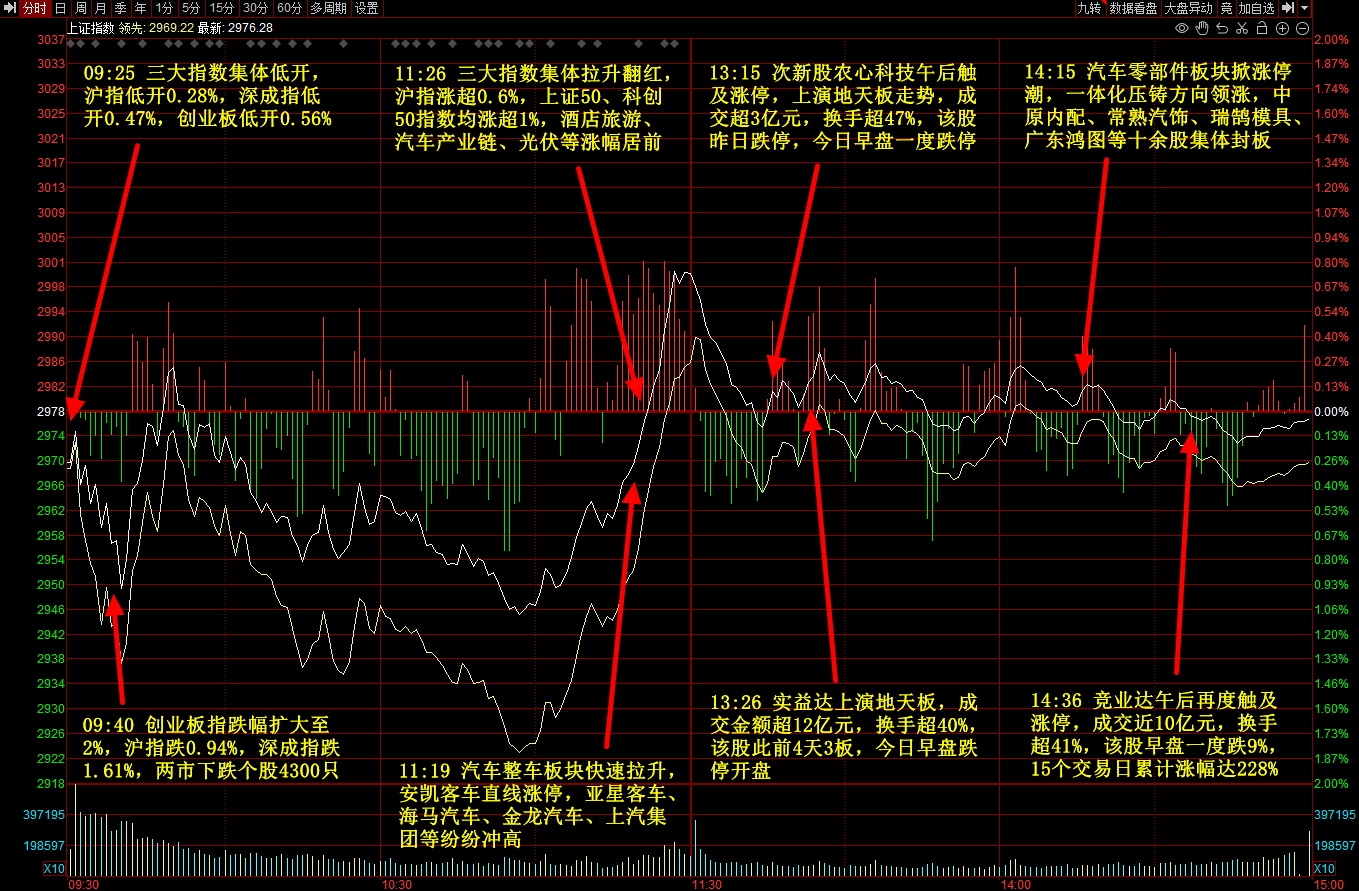Screen dimensions: 1359x891
Task: Click the 九转 indicator button
Action: (1088, 8)
